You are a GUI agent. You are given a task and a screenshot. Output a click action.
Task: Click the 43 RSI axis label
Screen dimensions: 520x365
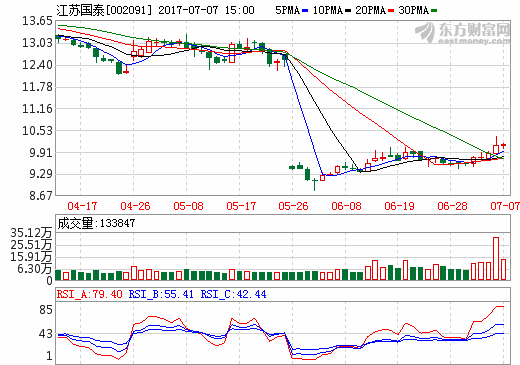click(46, 334)
